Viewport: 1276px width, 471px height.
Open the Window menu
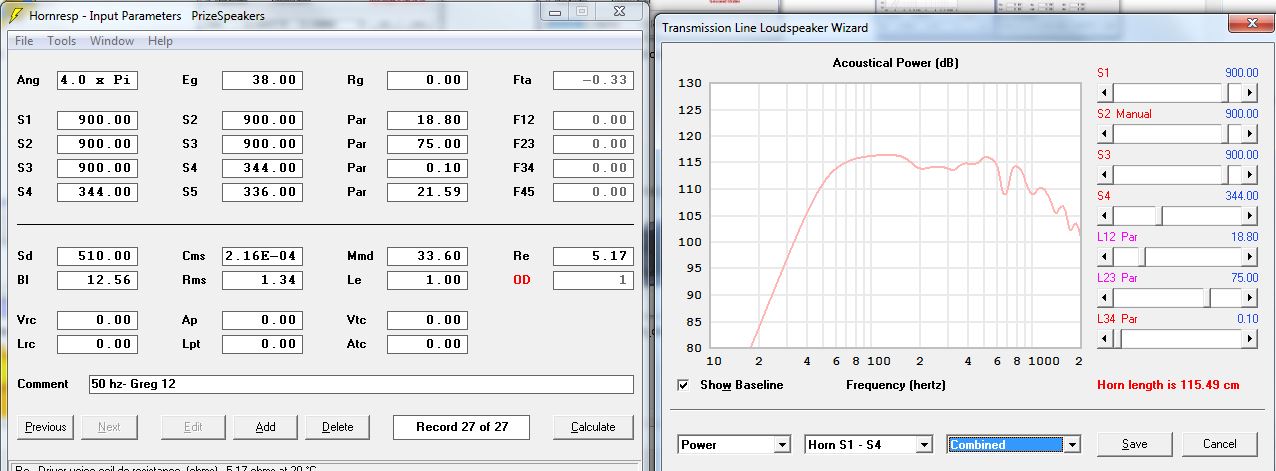pyautogui.click(x=112, y=41)
